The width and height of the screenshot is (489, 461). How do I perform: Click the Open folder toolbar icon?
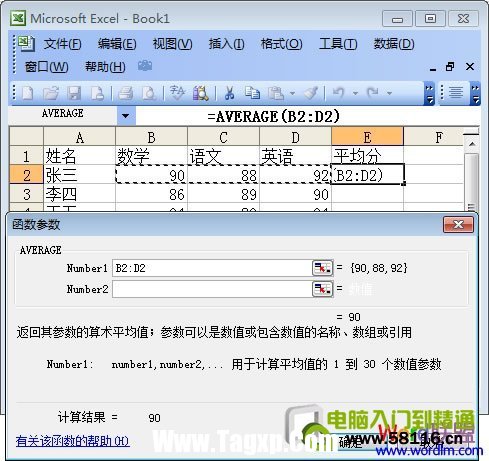point(51,93)
